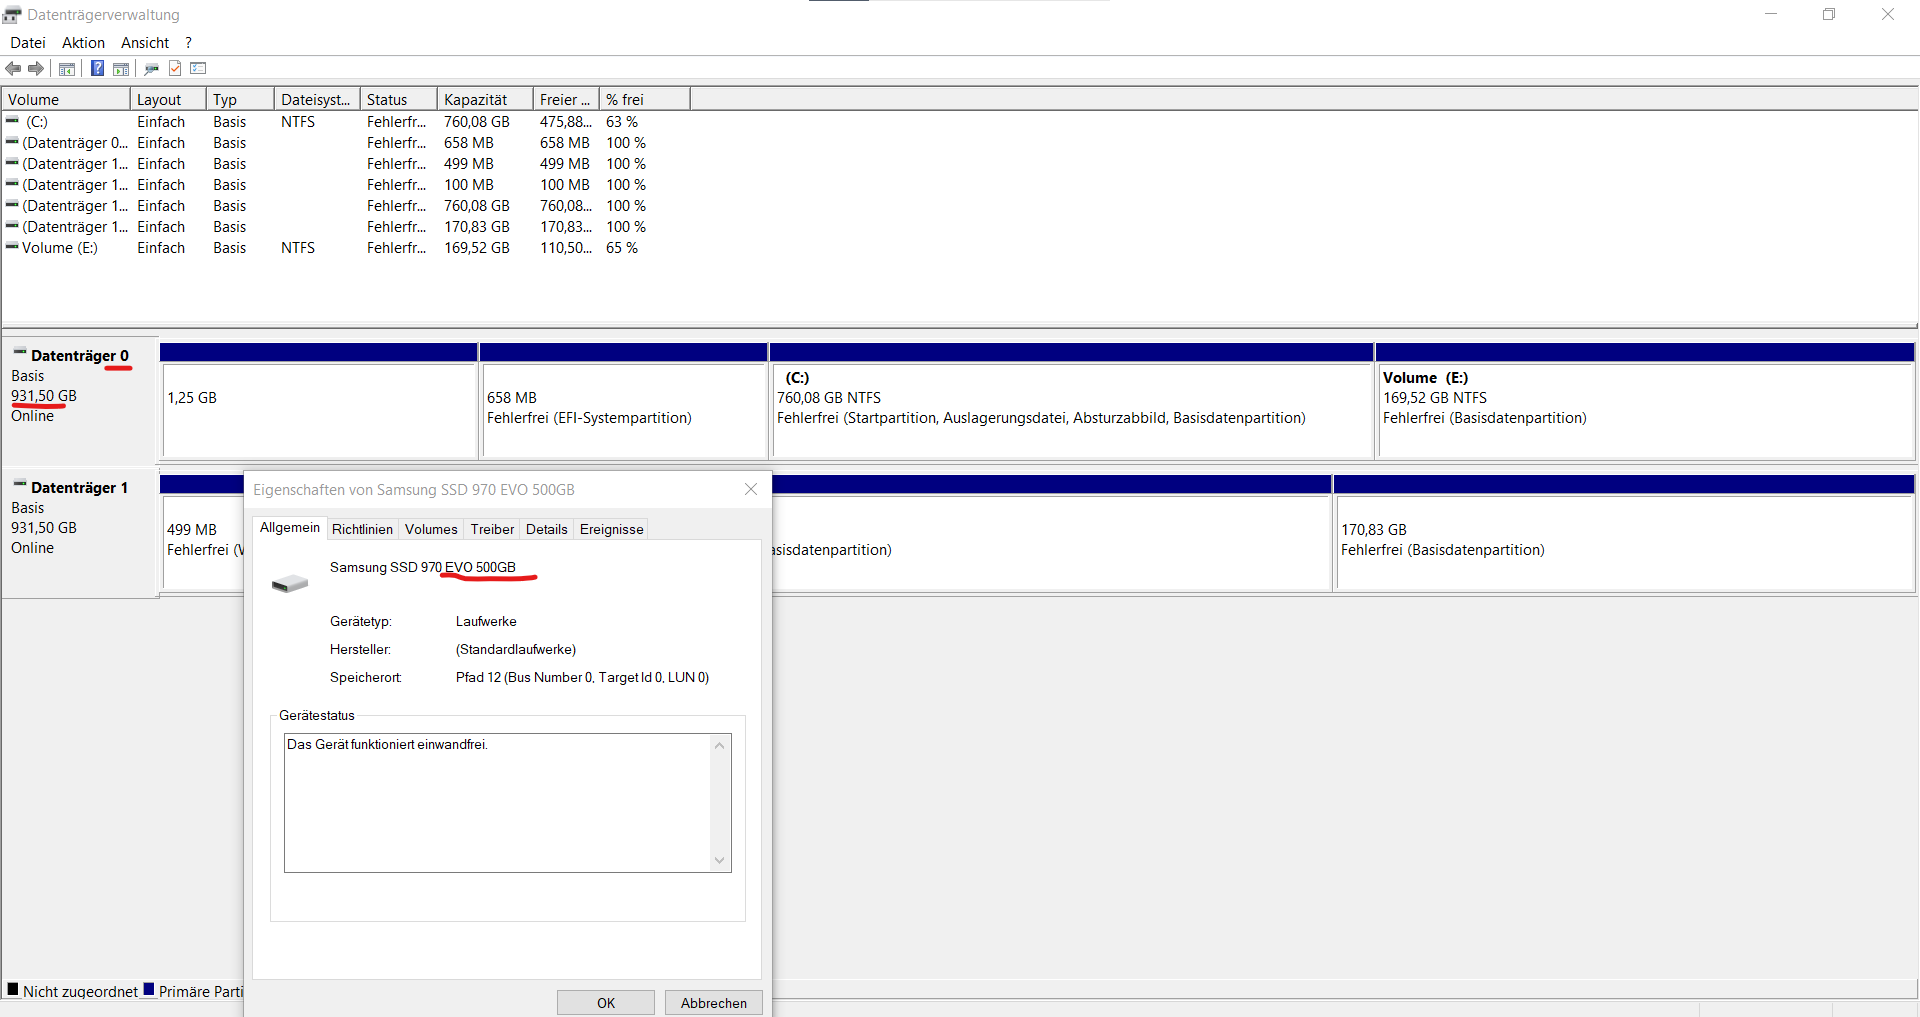Click the 169,52 GB capacity cell in volume list
Image resolution: width=1920 pixels, height=1017 pixels.
click(x=477, y=248)
